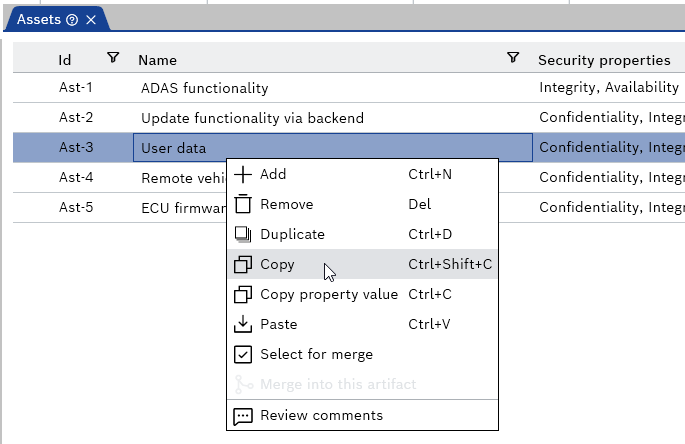
Task: Switch to the Assets tab
Action: (40, 20)
